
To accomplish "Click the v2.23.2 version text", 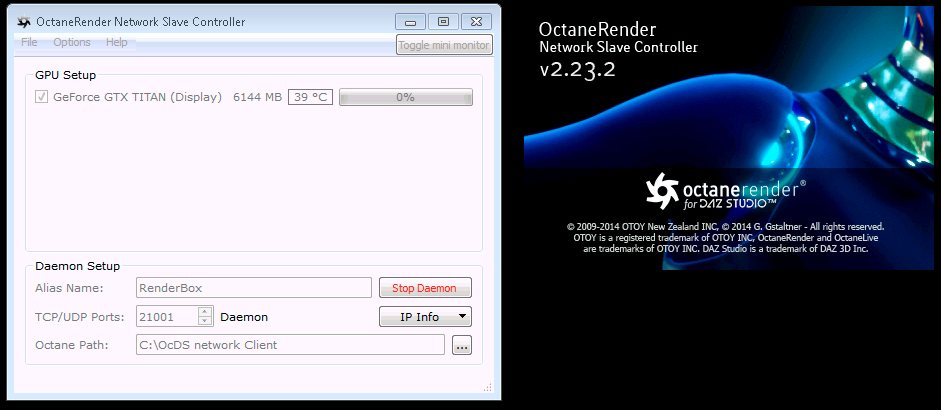I will 577,69.
